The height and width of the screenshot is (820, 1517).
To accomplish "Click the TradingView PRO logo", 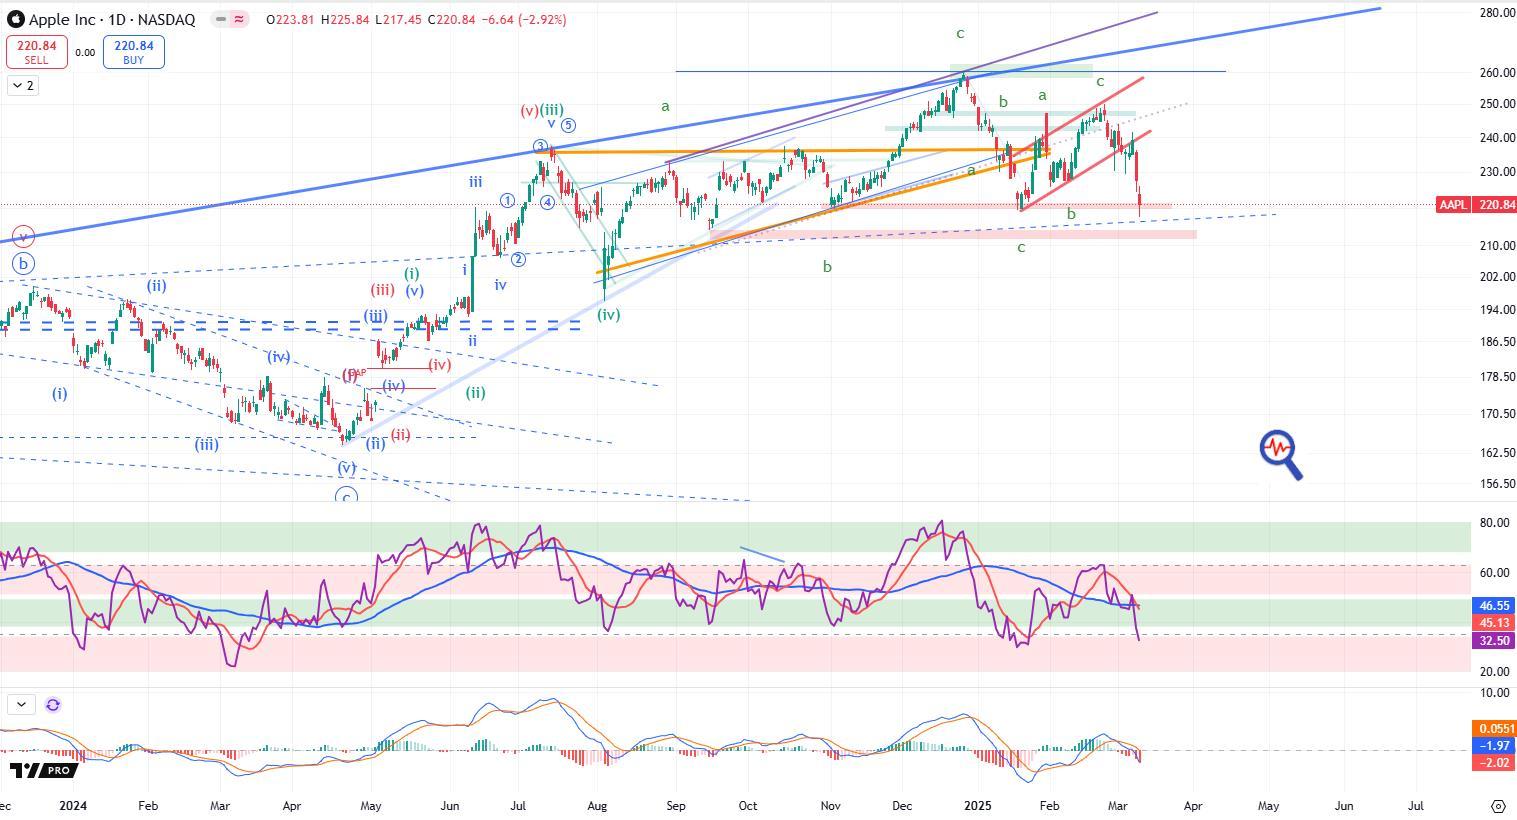I will point(43,770).
